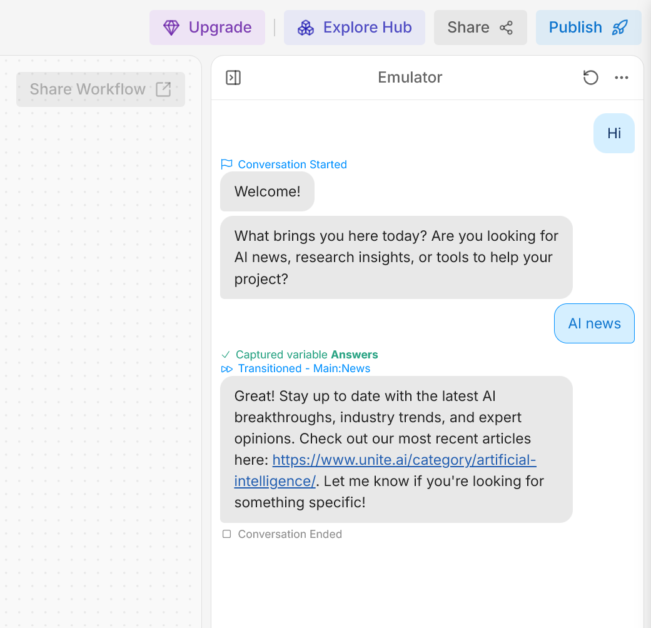Click the diamond icon in Upgrade

tap(171, 28)
